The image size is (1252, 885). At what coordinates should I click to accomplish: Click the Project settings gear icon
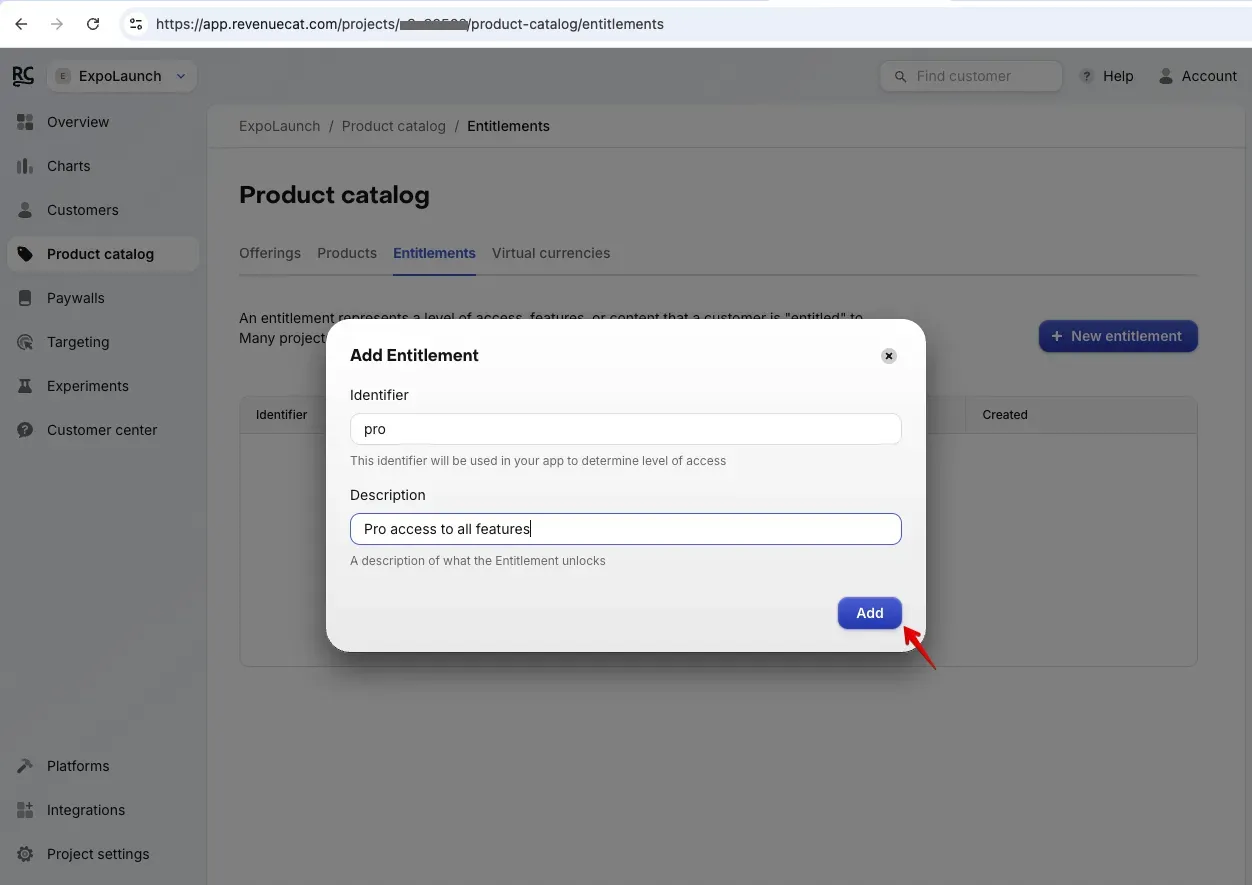pos(25,854)
